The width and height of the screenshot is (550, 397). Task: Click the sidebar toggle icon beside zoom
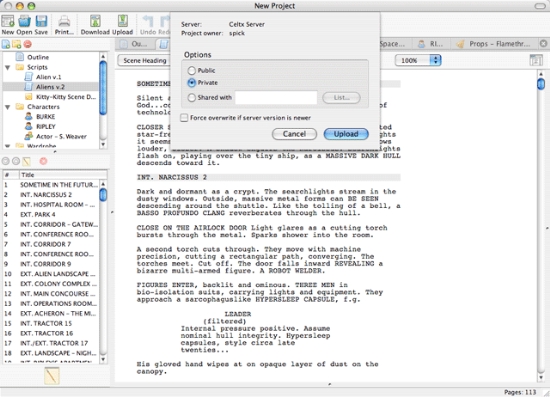point(536,60)
